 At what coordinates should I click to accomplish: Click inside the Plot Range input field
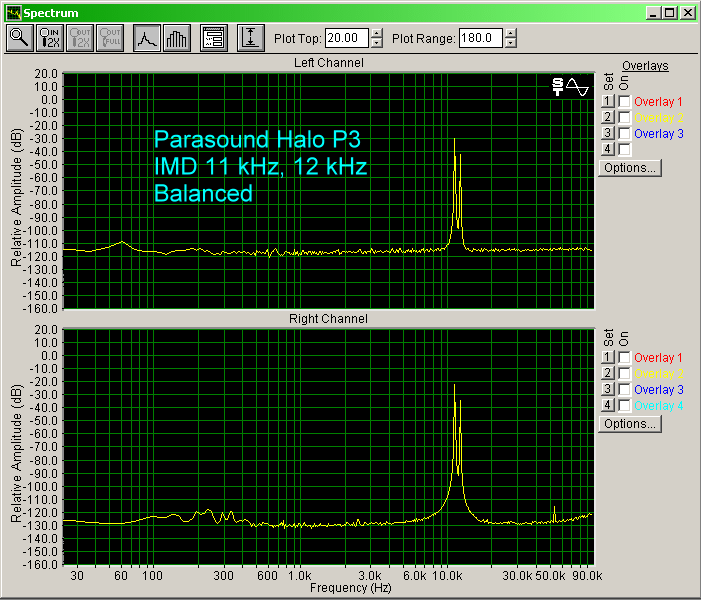pyautogui.click(x=480, y=38)
